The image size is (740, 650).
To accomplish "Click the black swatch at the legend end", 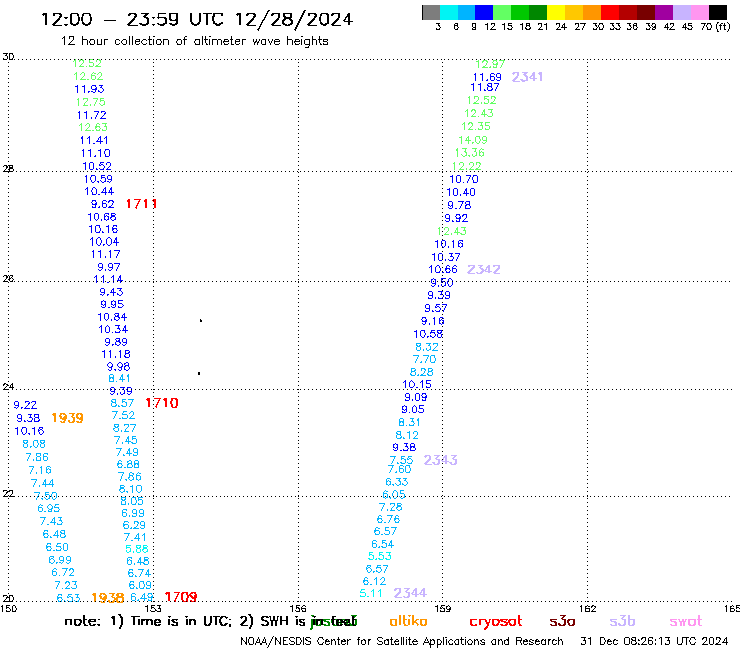I will 717,12.
